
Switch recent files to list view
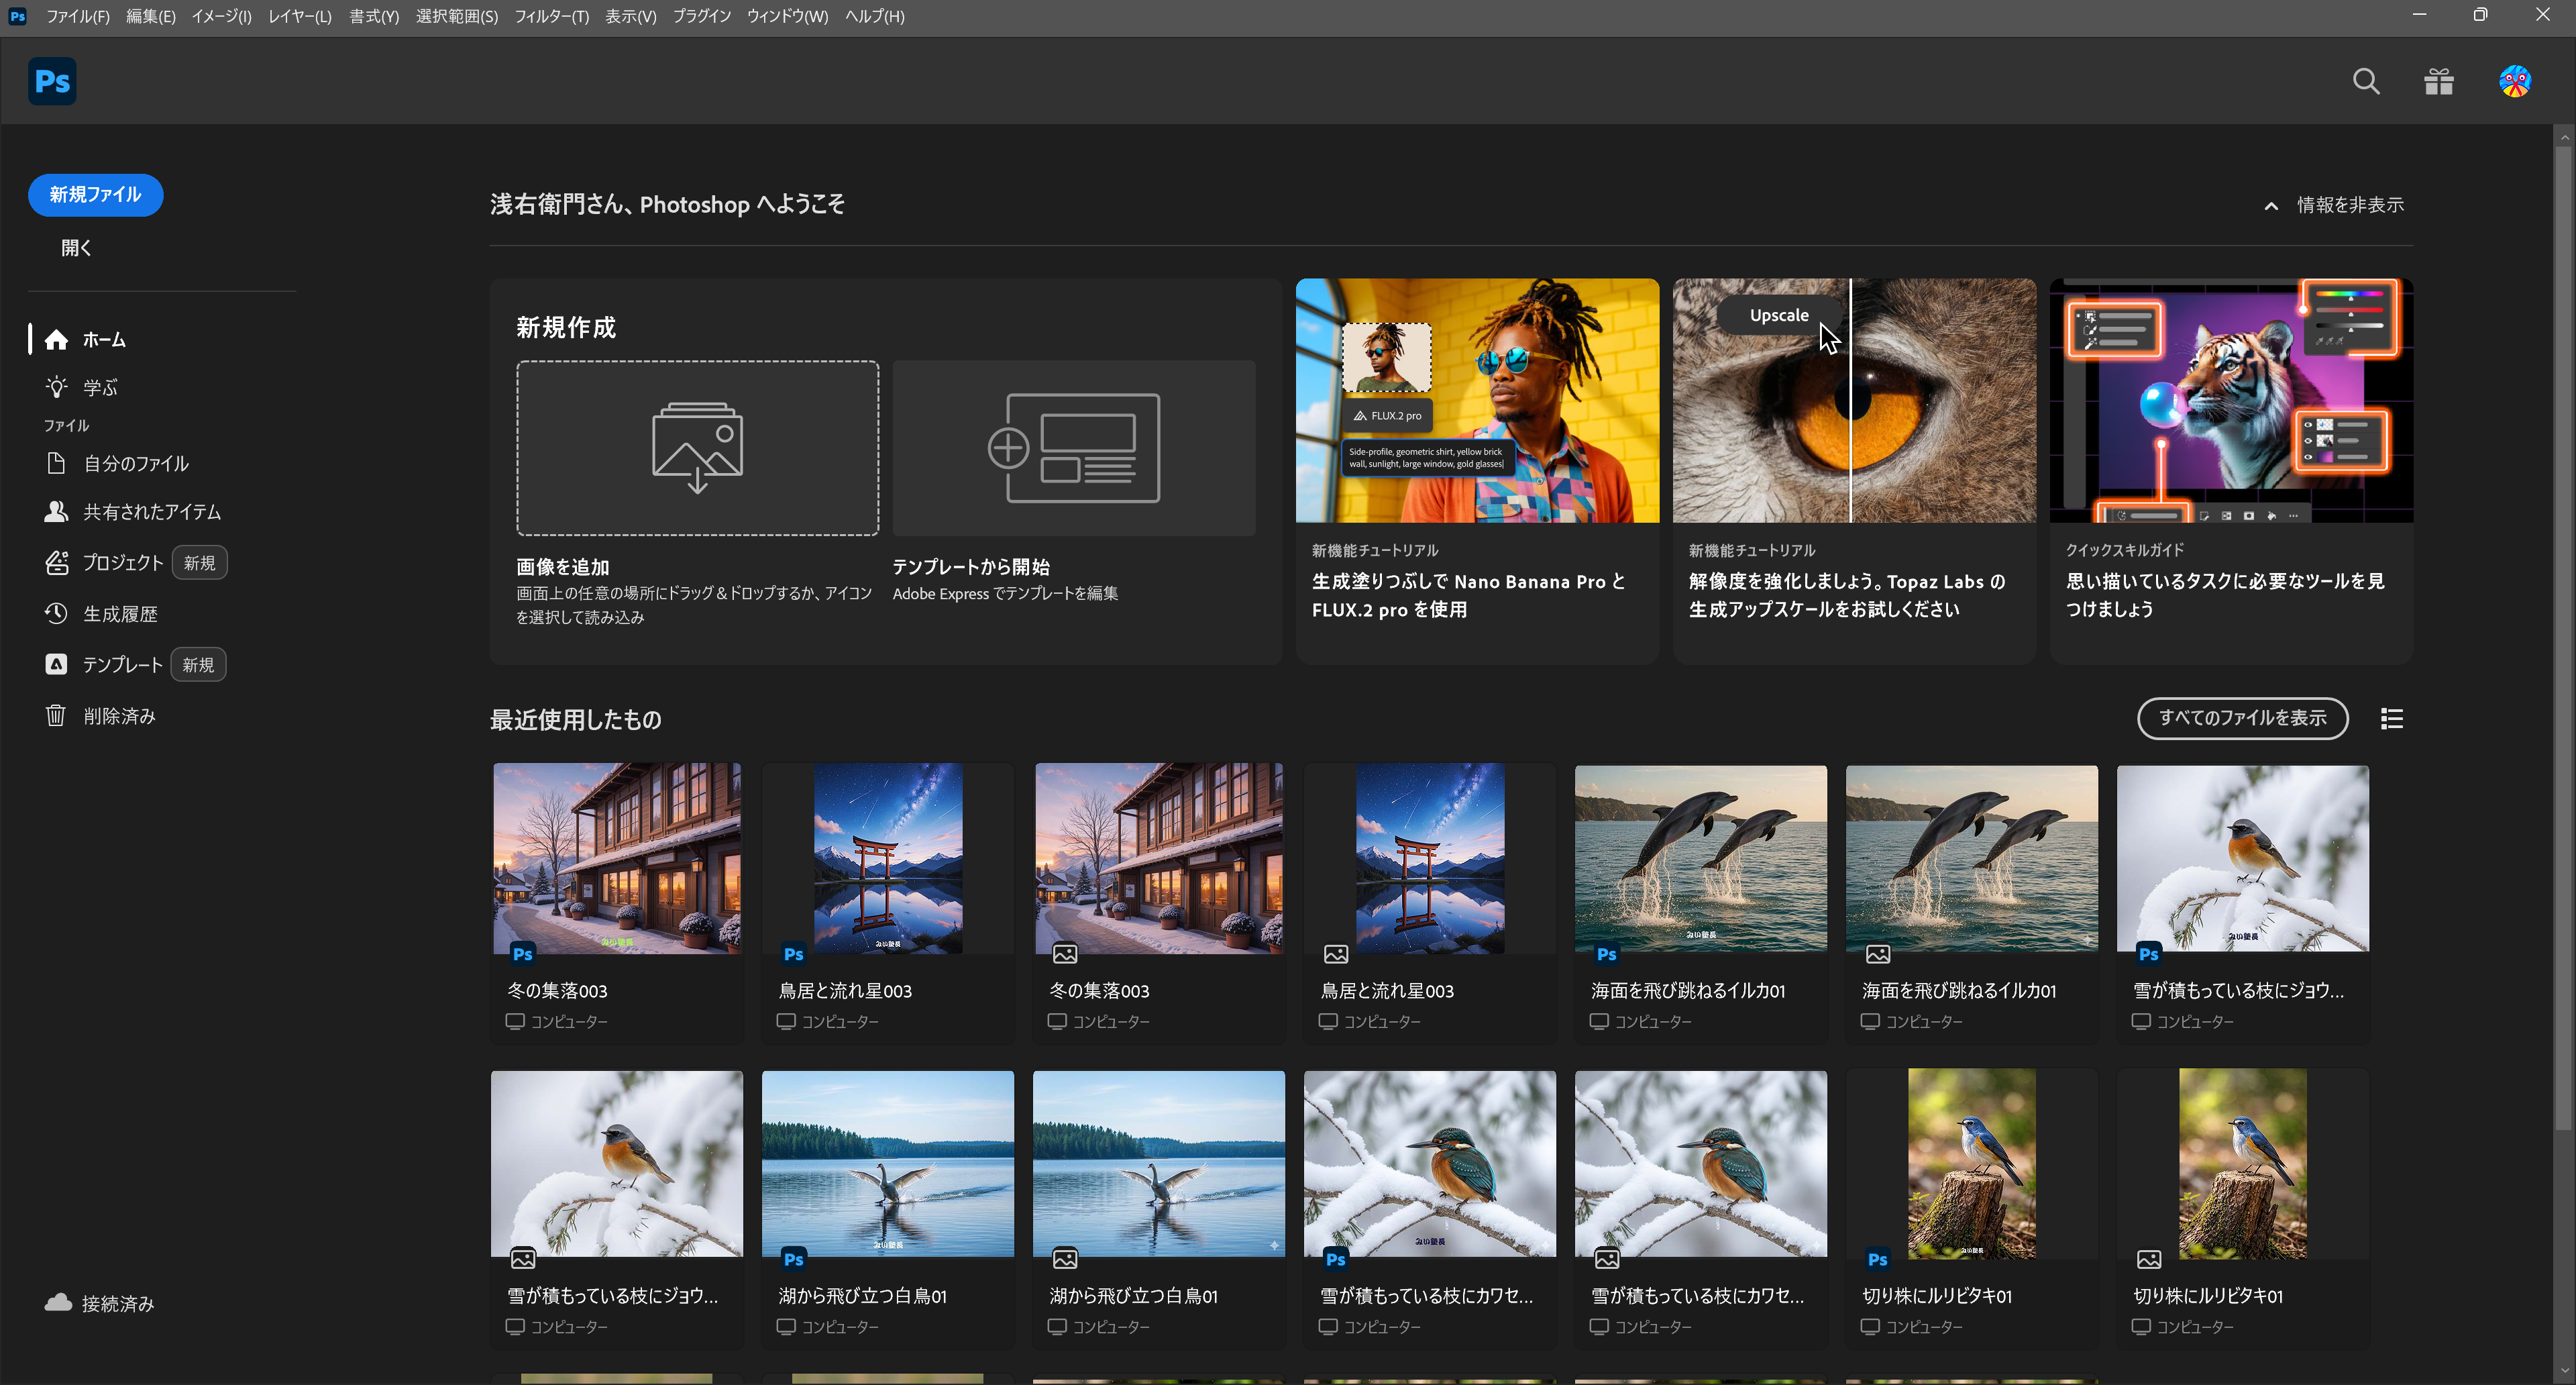[x=2391, y=719]
